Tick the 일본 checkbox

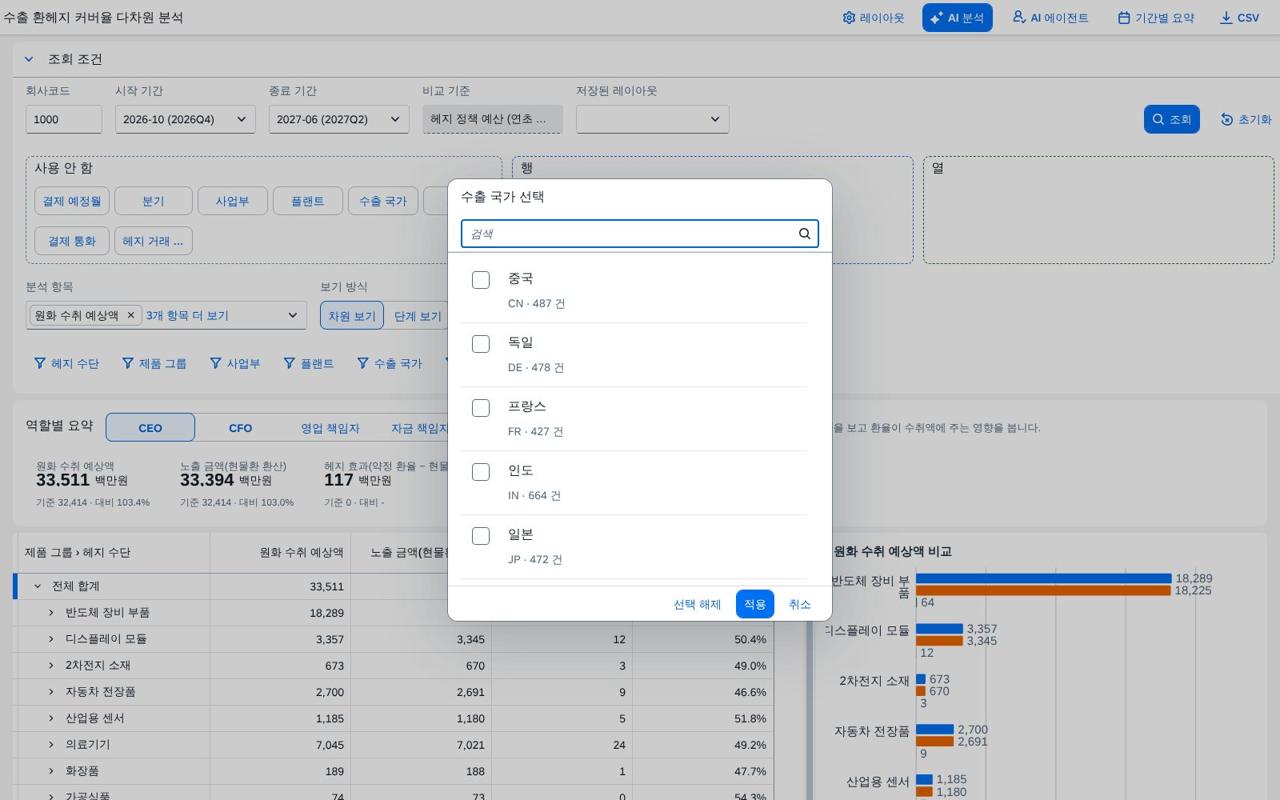tap(481, 536)
